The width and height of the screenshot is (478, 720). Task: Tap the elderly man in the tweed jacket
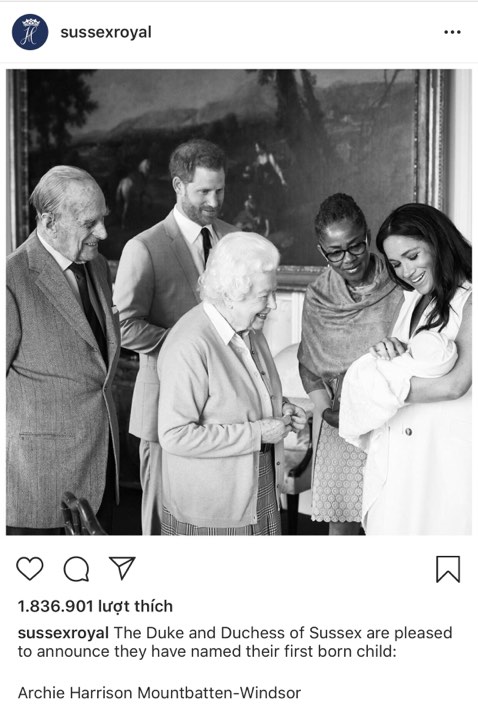(x=60, y=349)
